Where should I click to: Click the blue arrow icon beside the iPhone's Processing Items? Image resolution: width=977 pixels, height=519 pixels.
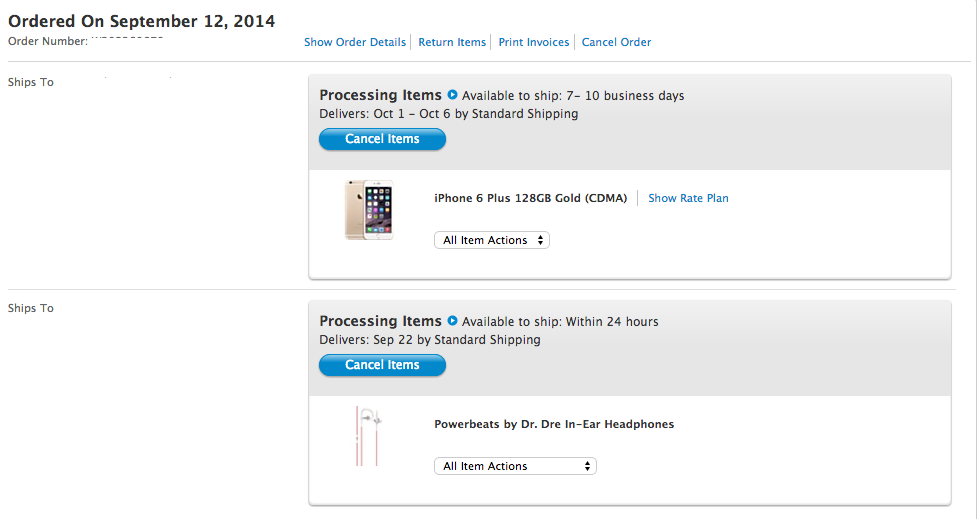click(452, 95)
